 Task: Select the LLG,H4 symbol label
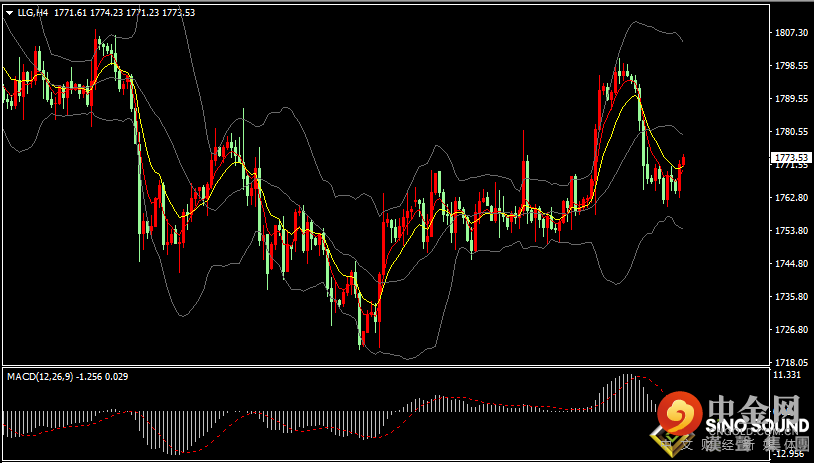pyautogui.click(x=31, y=13)
